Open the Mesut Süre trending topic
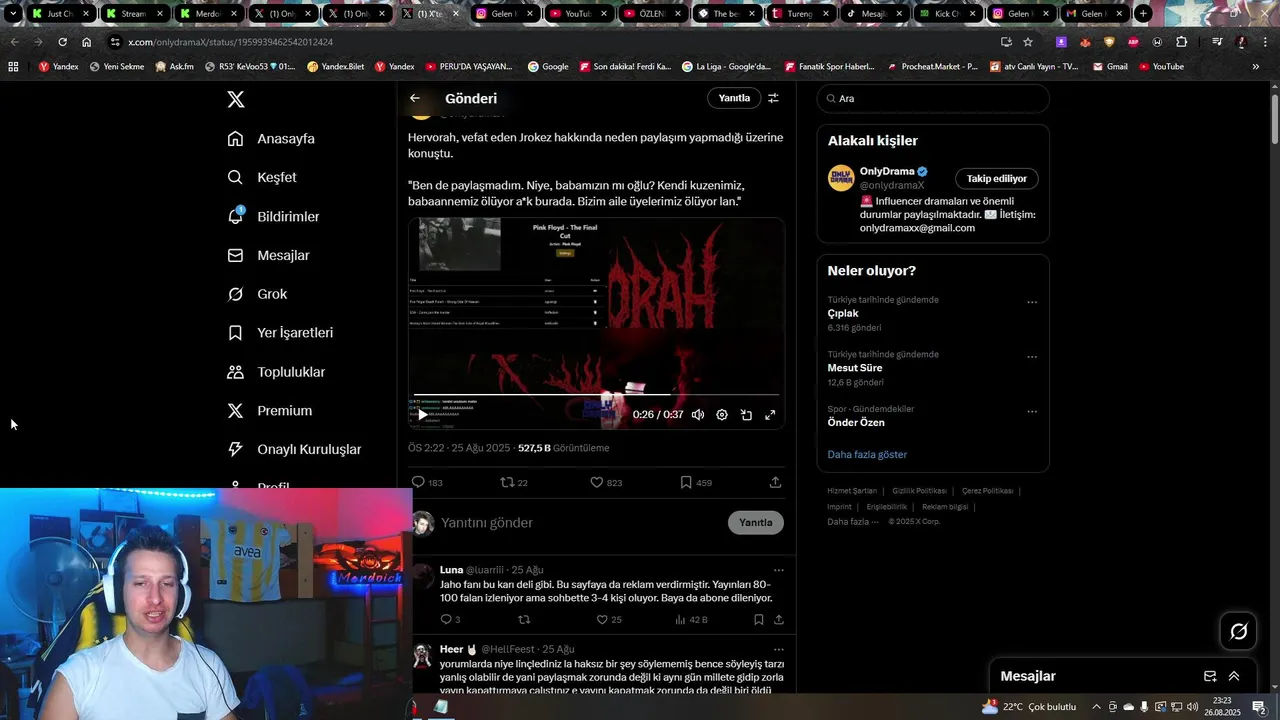1280x720 pixels. [x=855, y=368]
